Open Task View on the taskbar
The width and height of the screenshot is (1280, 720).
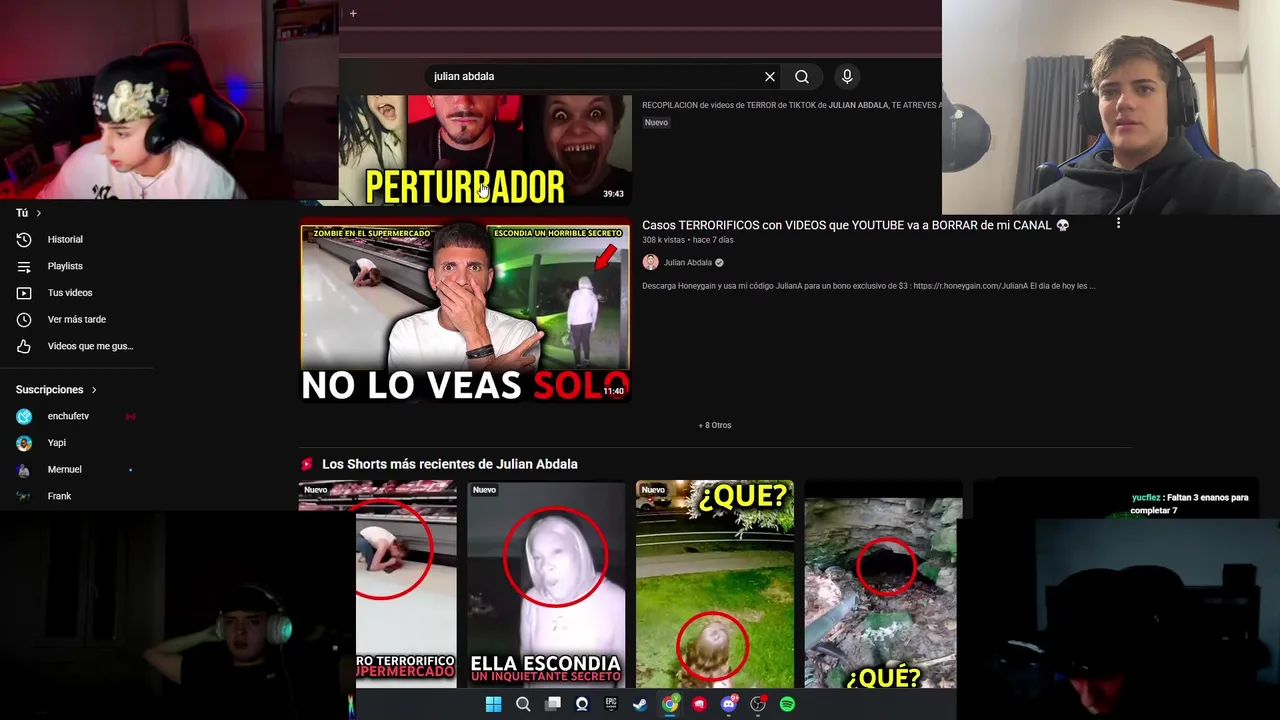(x=552, y=704)
